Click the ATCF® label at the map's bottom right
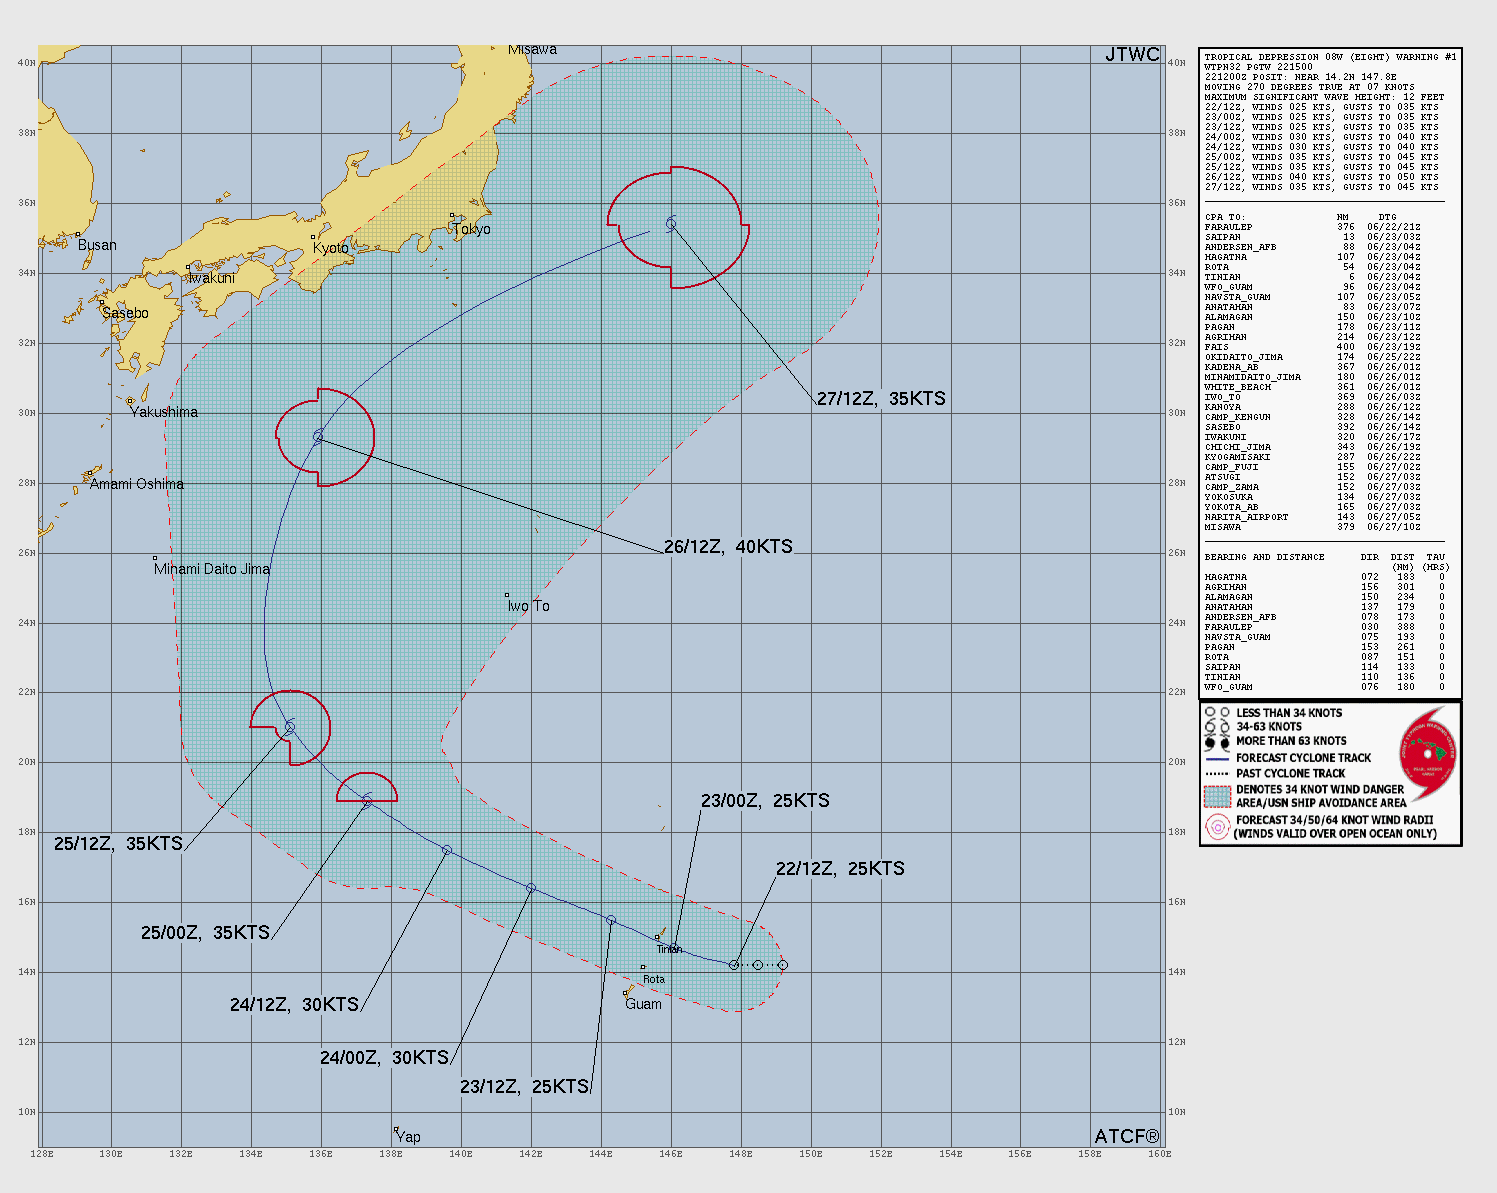 [x=1127, y=1136]
